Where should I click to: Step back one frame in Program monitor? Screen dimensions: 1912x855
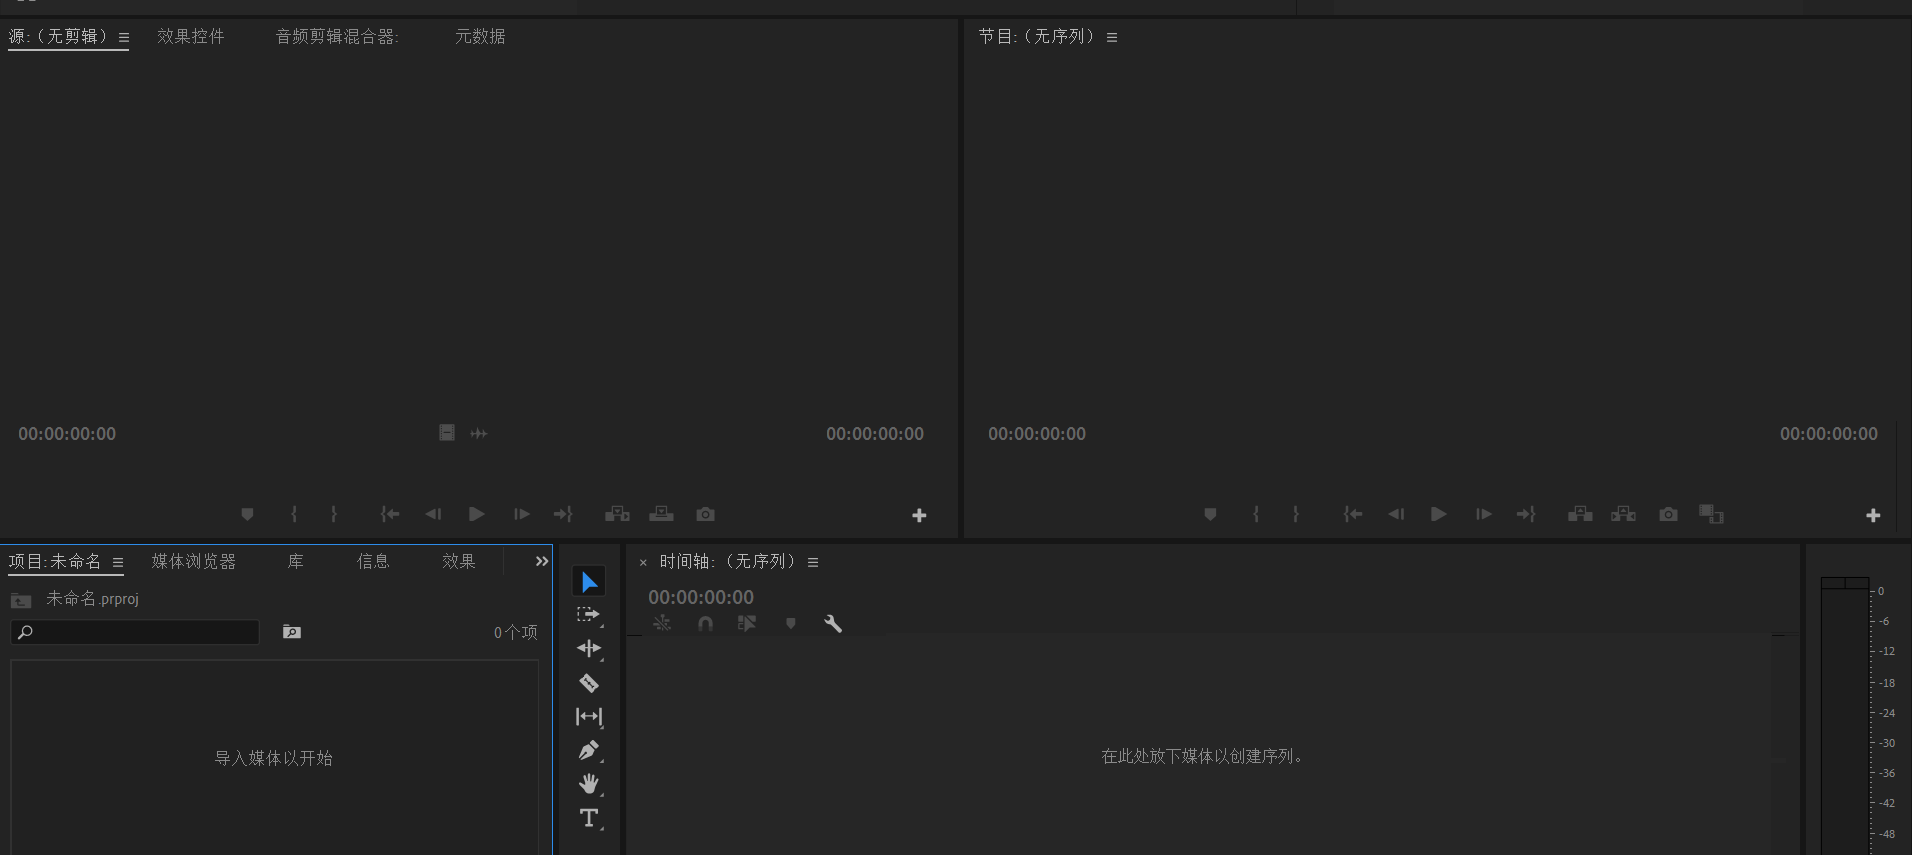[x=1396, y=514]
